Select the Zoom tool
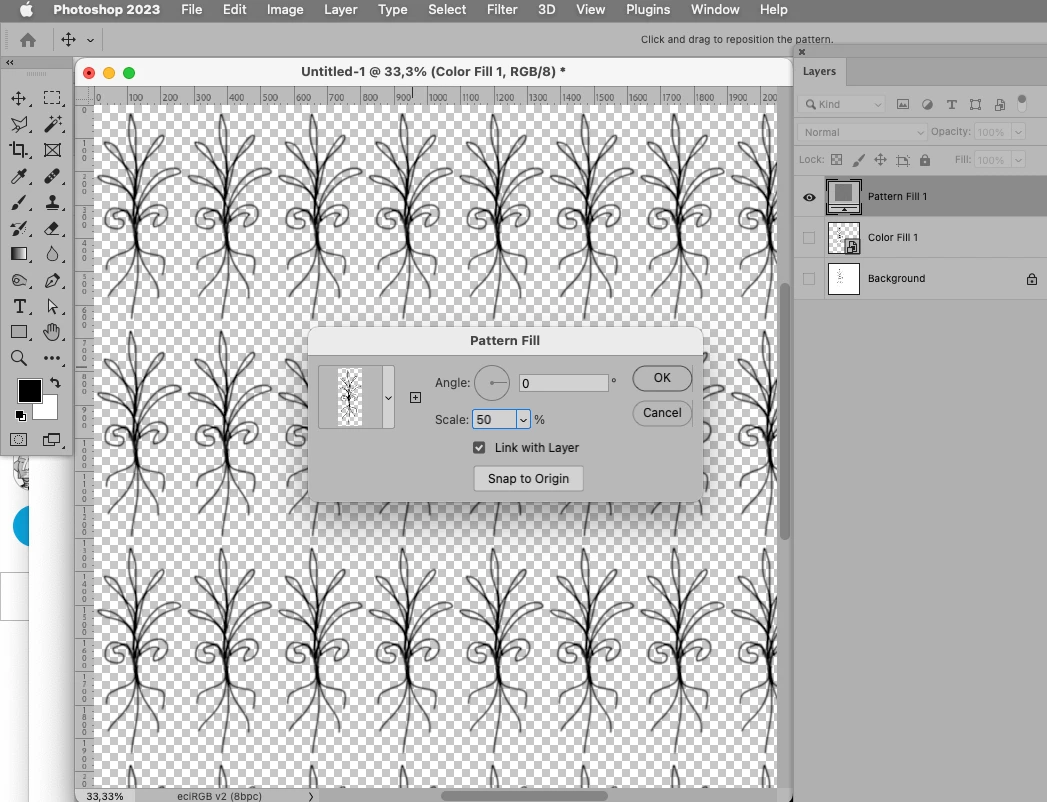The width and height of the screenshot is (1047, 802). coord(19,358)
